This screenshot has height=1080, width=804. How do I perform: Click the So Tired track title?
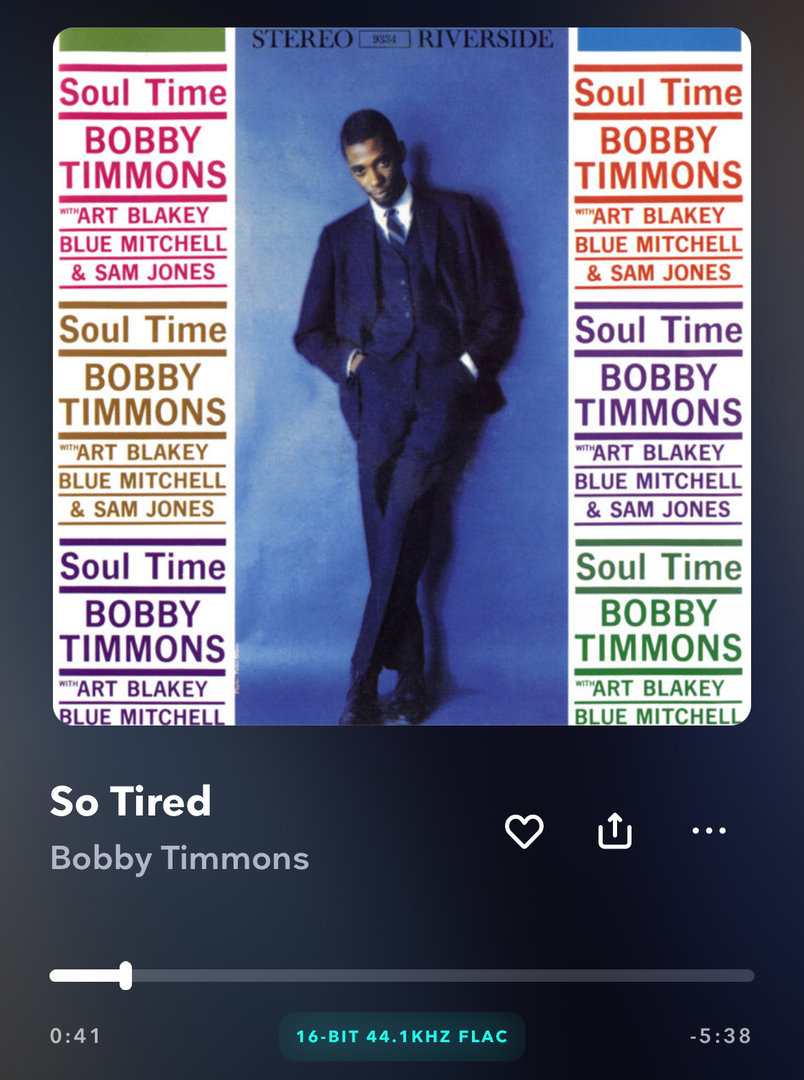(x=131, y=801)
